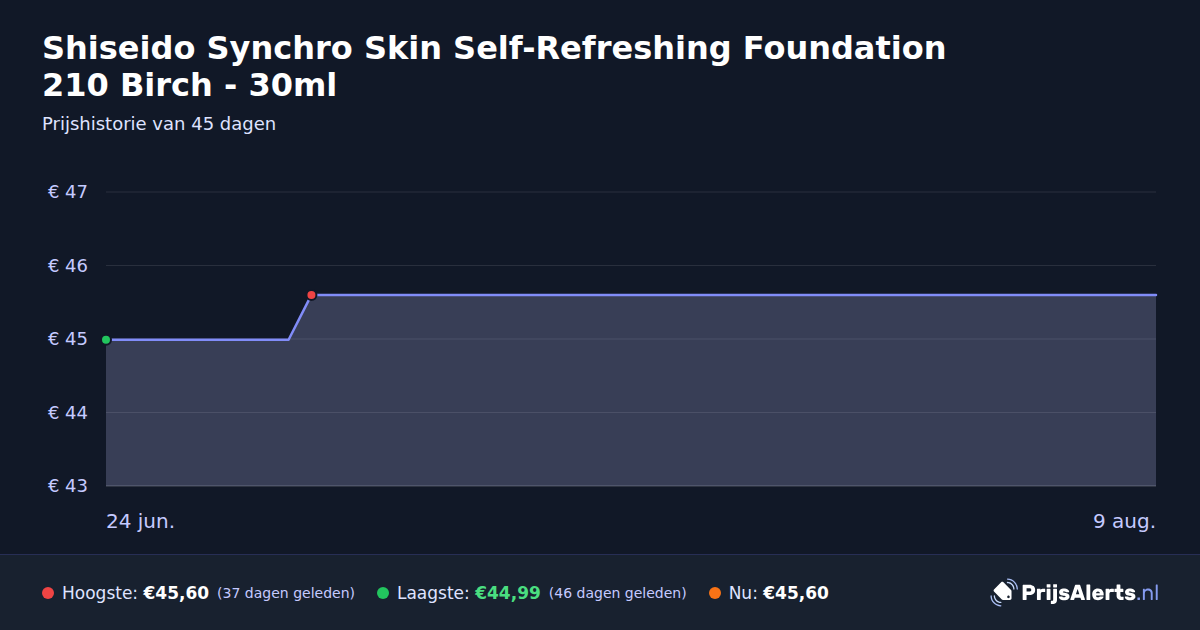Click the PrijsAlerts tag logo icon

point(1003,593)
